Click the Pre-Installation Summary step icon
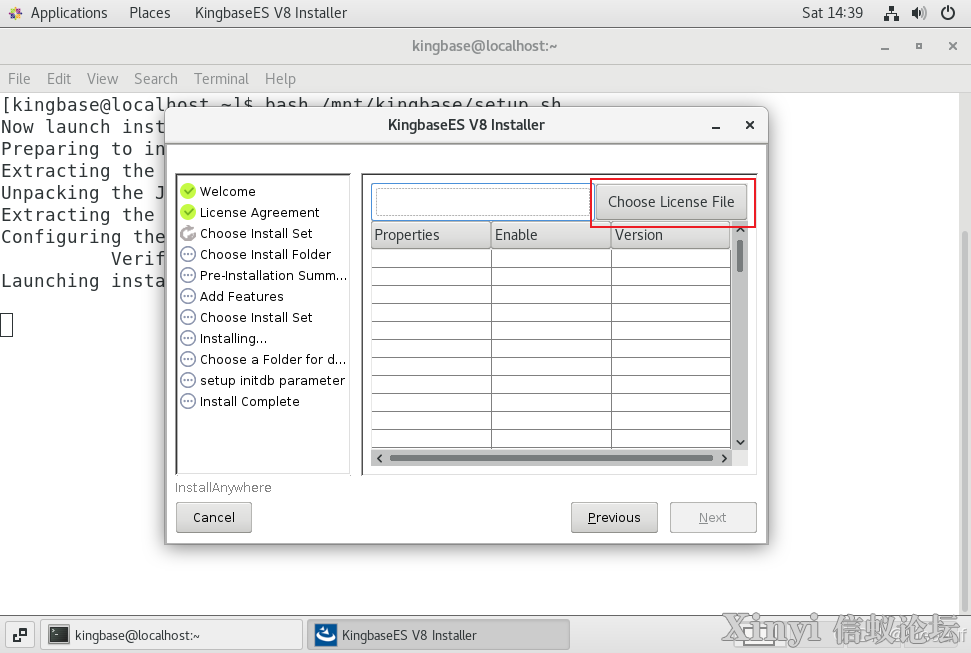971x653 pixels. 188,275
